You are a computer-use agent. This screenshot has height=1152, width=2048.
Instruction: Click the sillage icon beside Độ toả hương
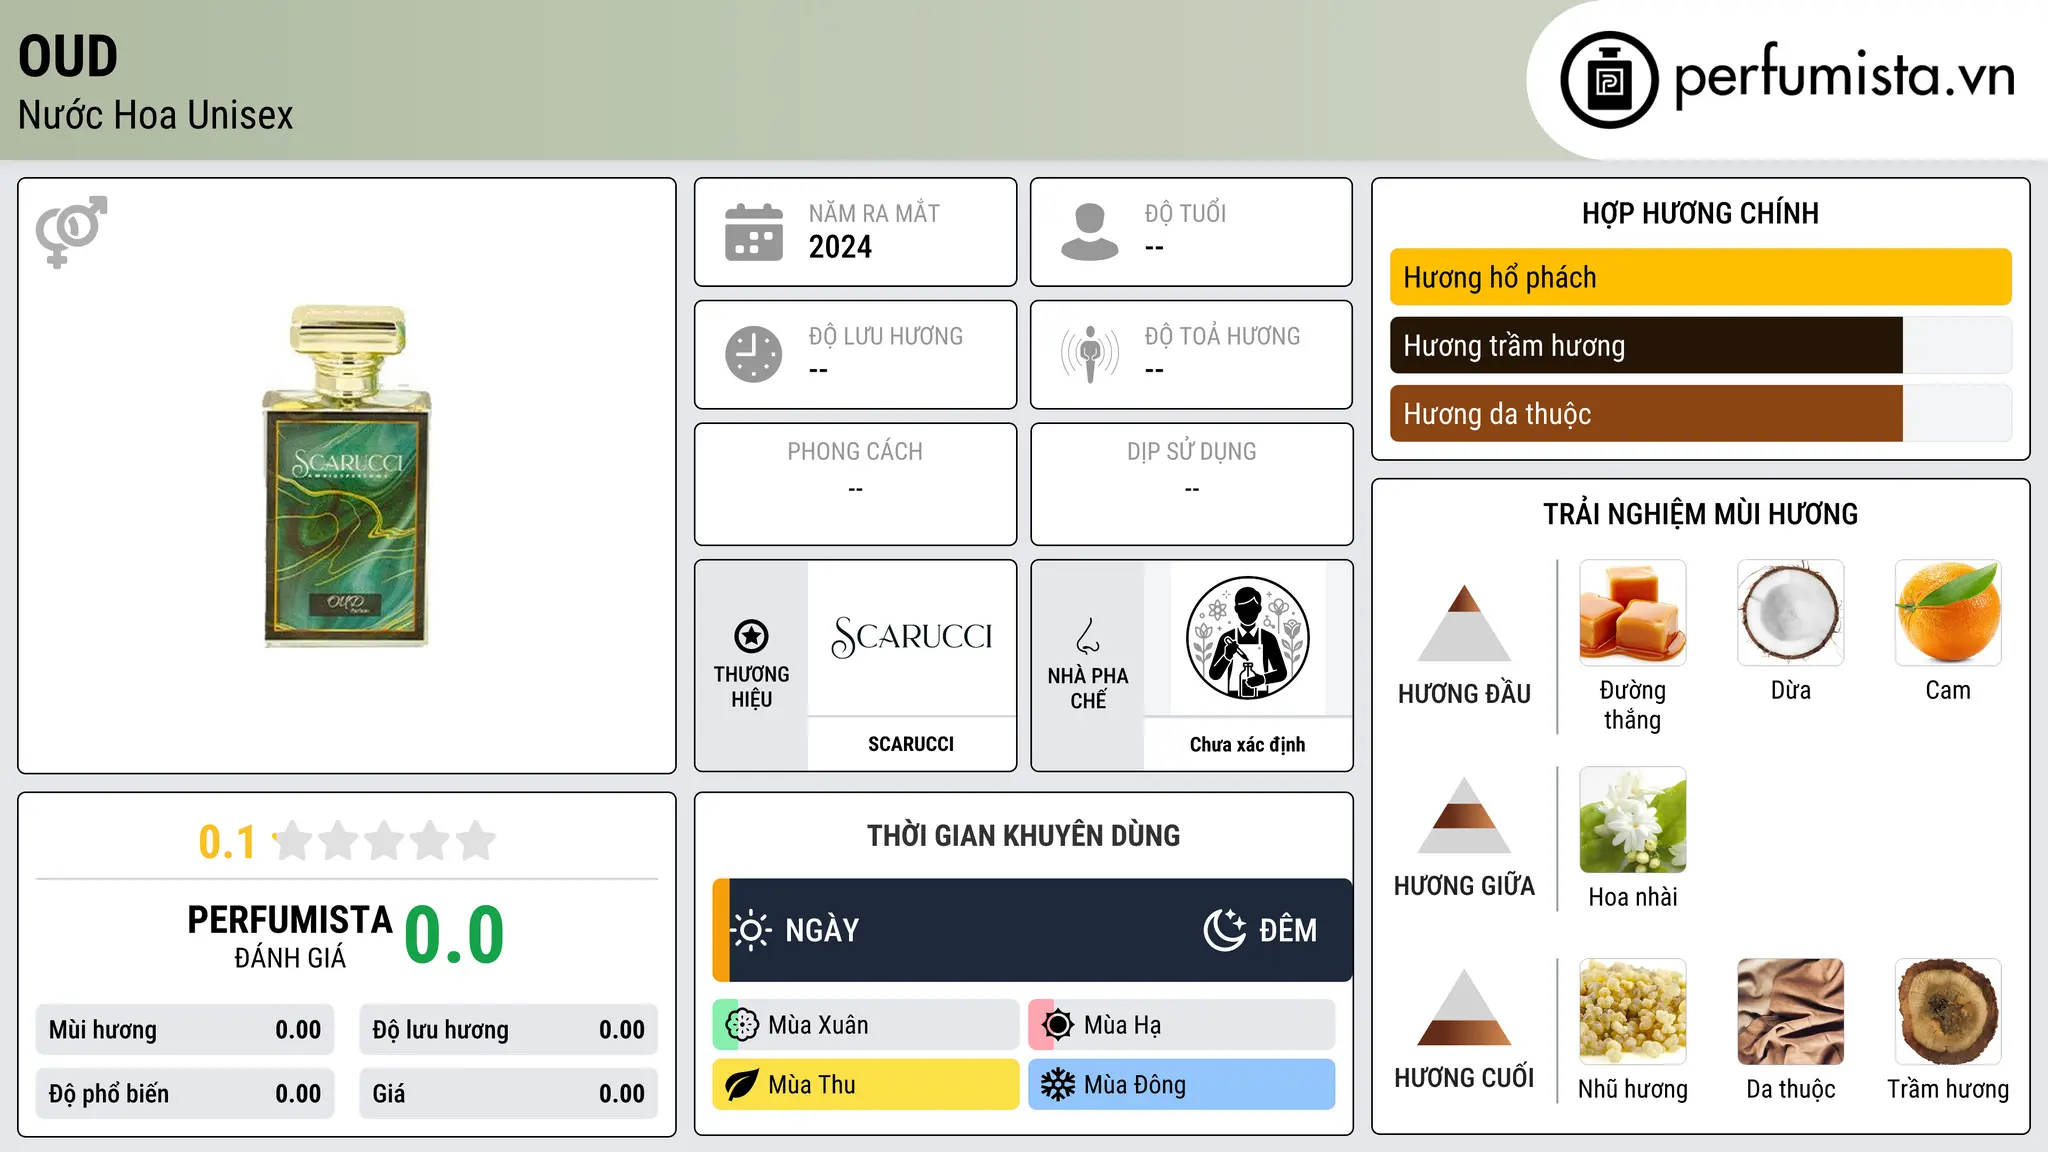(1090, 354)
